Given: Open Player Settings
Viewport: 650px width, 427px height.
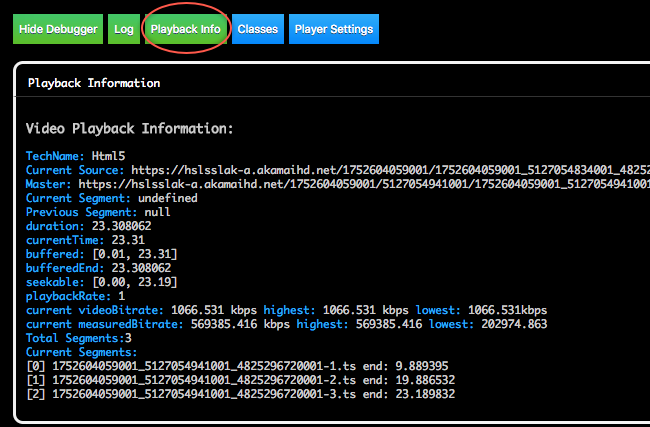Looking at the screenshot, I should [334, 29].
